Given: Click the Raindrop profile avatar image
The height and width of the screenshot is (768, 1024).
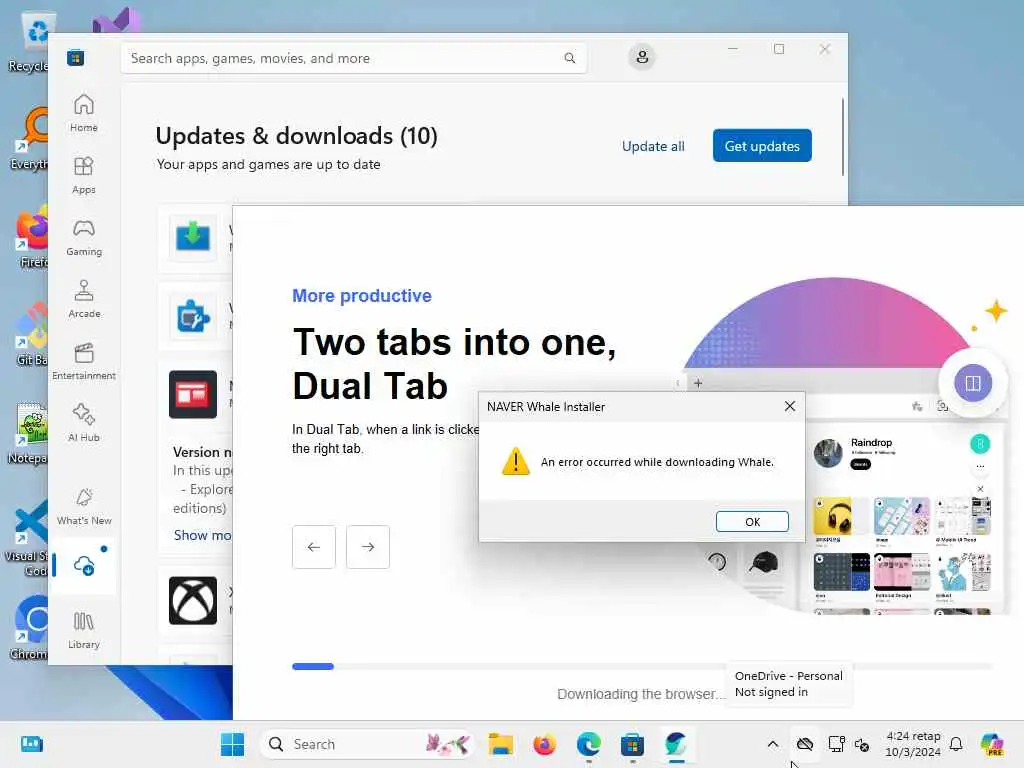Looking at the screenshot, I should point(828,453).
